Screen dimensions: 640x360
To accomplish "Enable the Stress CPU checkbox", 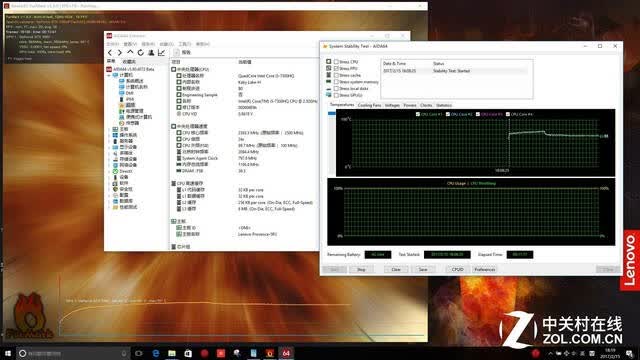I will [x=336, y=62].
